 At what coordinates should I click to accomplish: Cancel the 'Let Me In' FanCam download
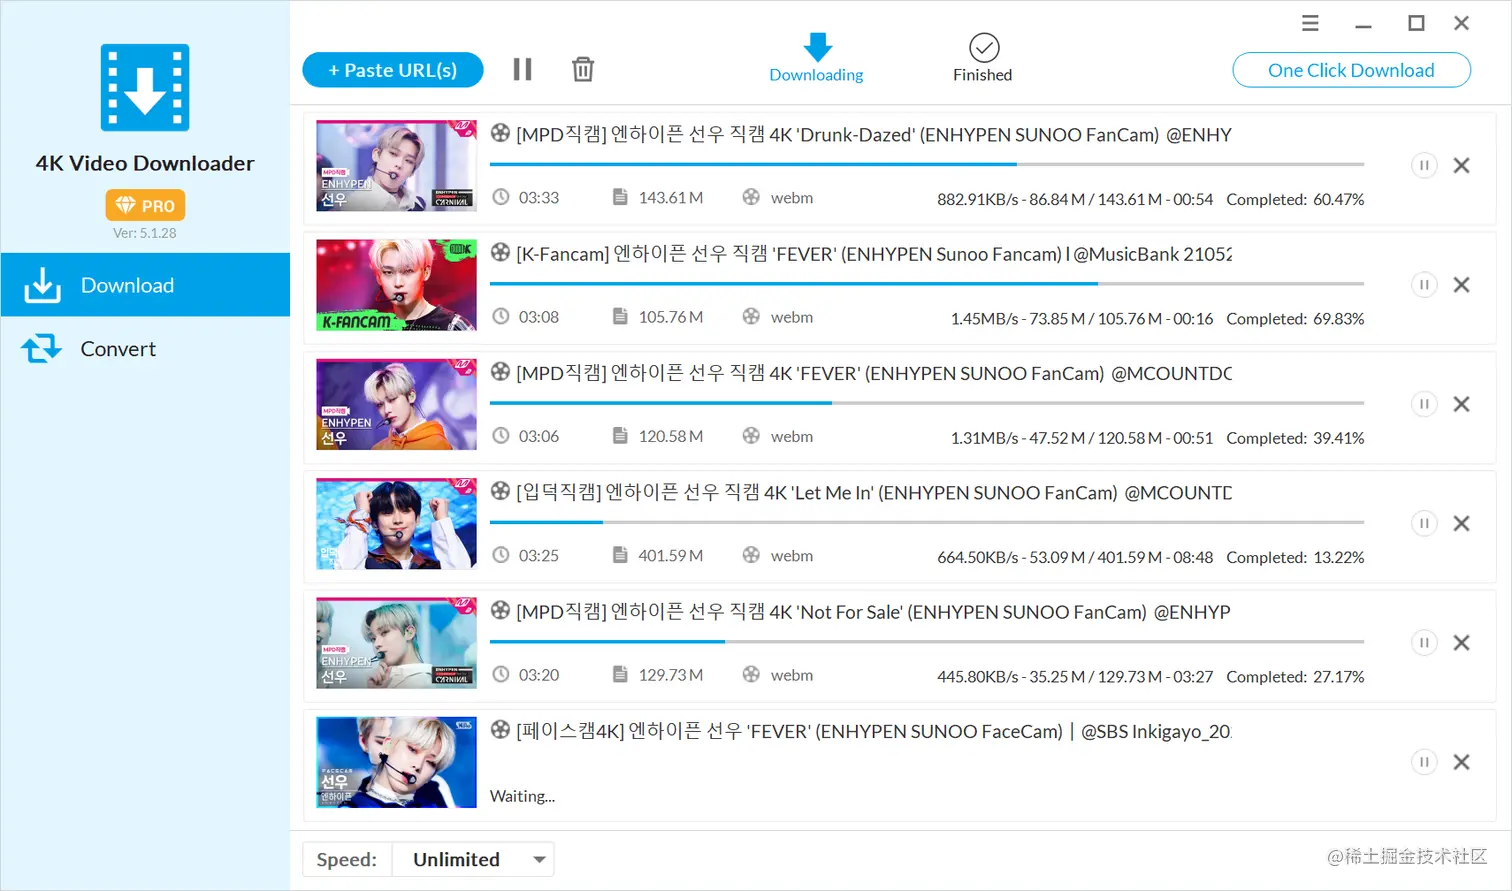(1461, 523)
